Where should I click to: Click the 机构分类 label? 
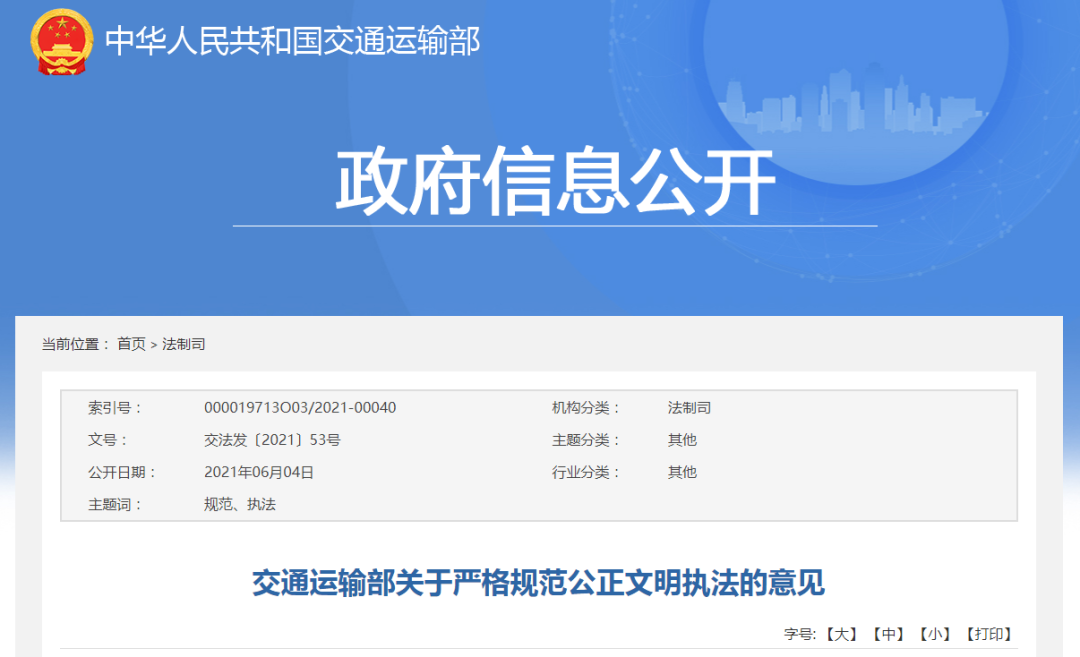coord(585,408)
